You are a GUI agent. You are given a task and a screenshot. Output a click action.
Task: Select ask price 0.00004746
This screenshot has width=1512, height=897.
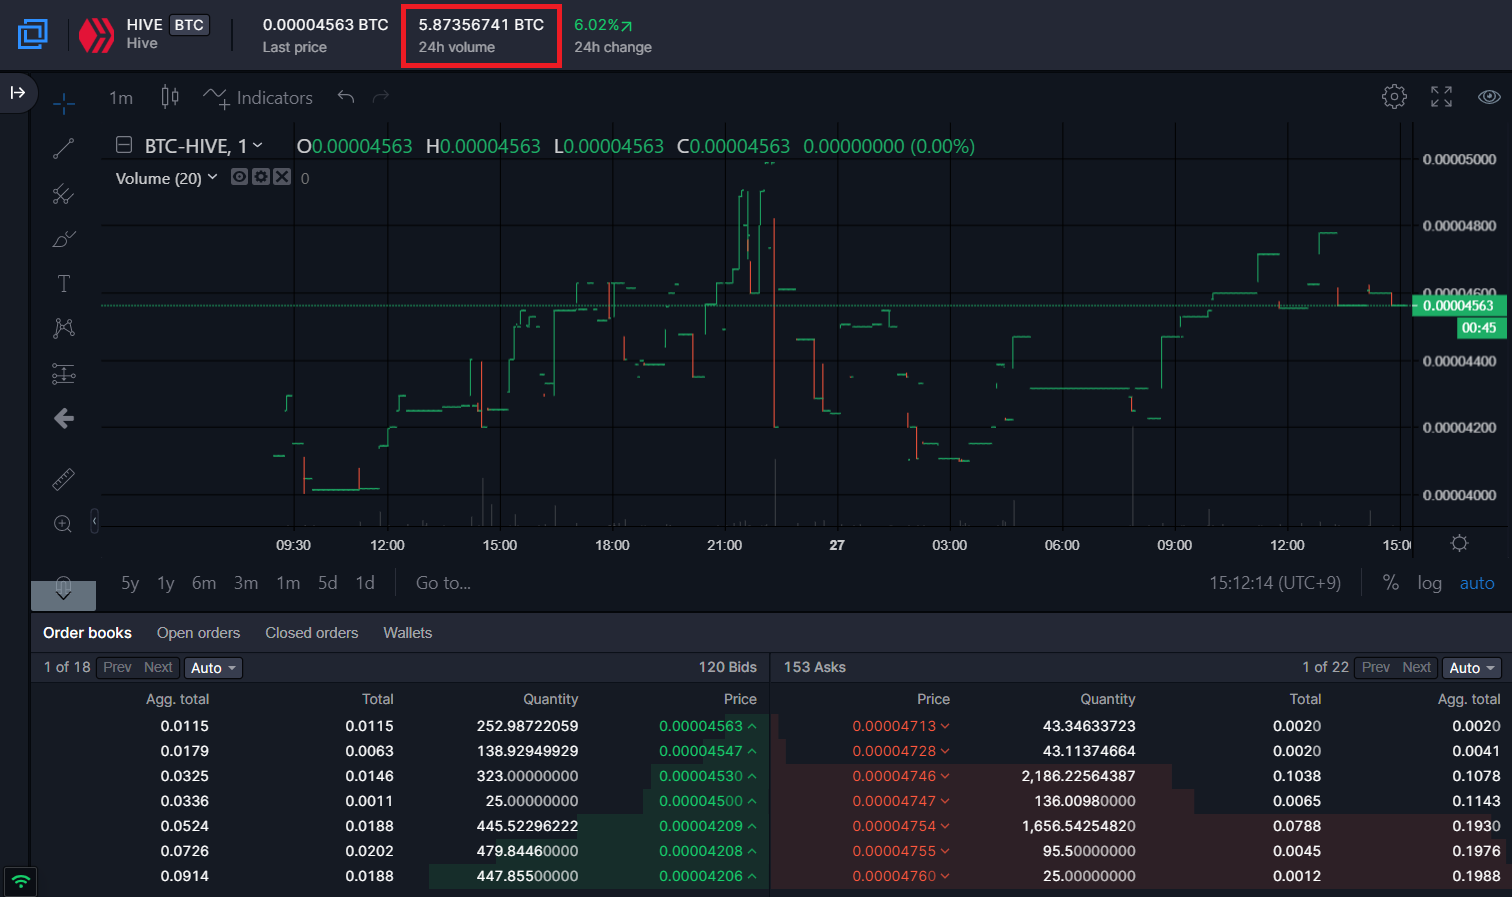tap(894, 776)
